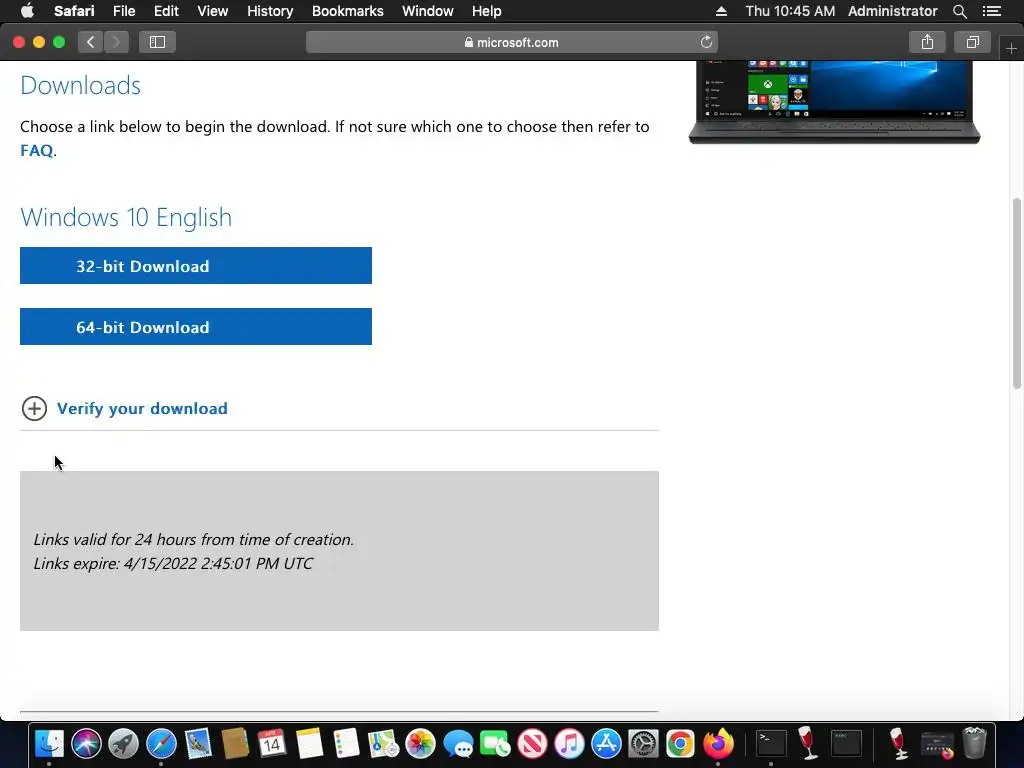Open Messages from the Dock
This screenshot has width=1024, height=768.
click(x=458, y=743)
